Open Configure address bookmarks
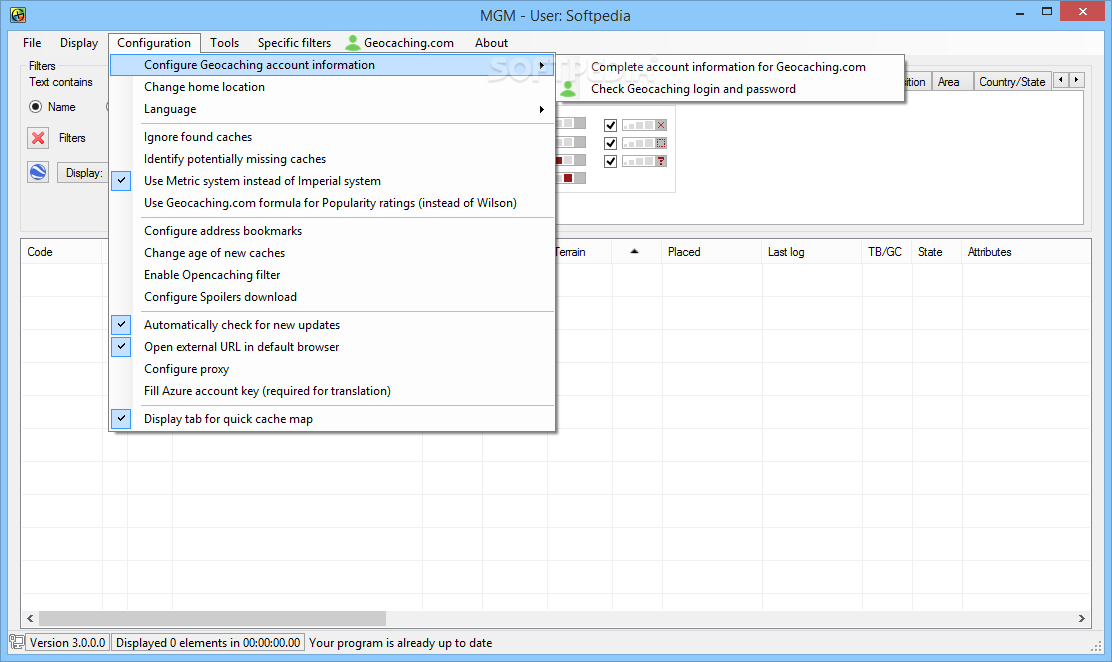The width and height of the screenshot is (1112, 662). coord(332,231)
